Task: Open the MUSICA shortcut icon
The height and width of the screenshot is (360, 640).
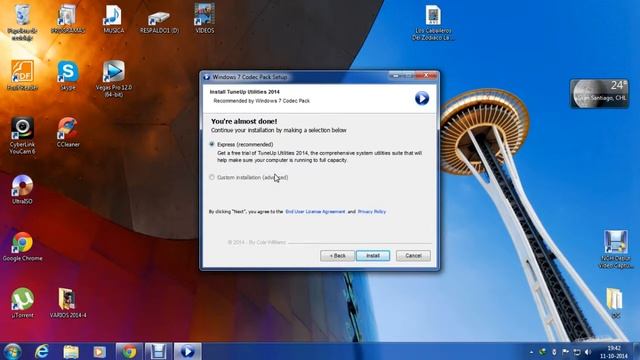Action: tap(113, 19)
